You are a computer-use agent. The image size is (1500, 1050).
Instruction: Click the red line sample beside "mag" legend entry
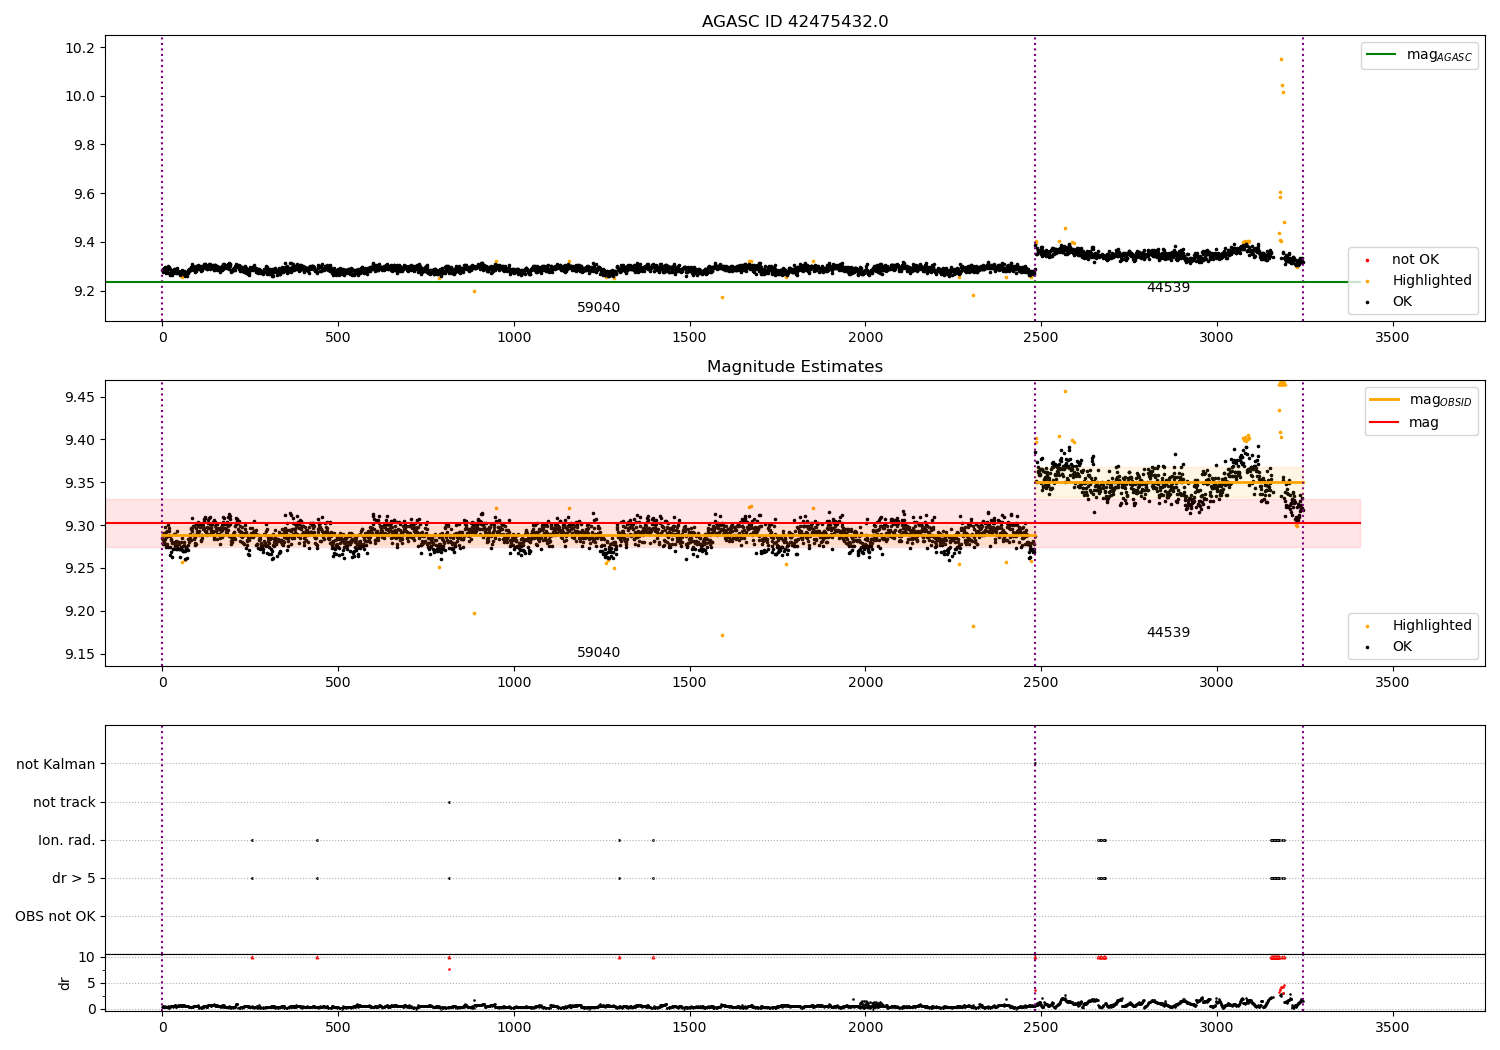pos(1385,423)
